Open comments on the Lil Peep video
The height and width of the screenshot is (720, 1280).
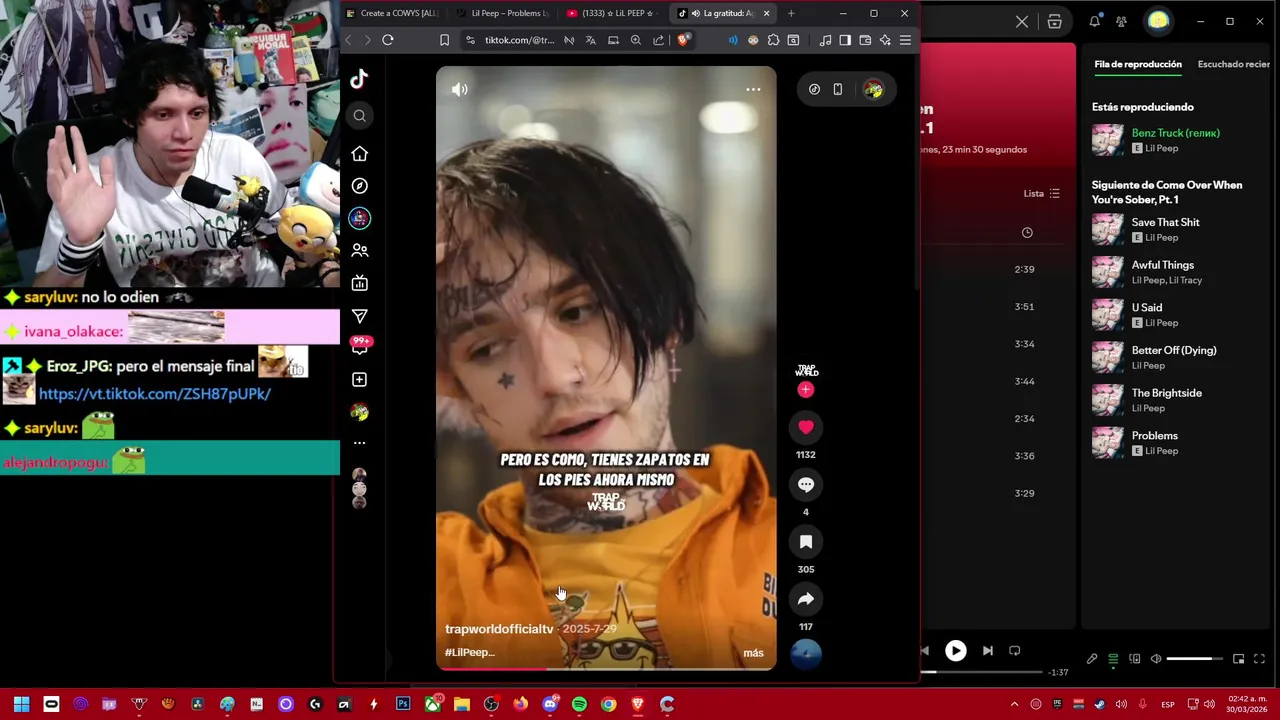pos(806,485)
